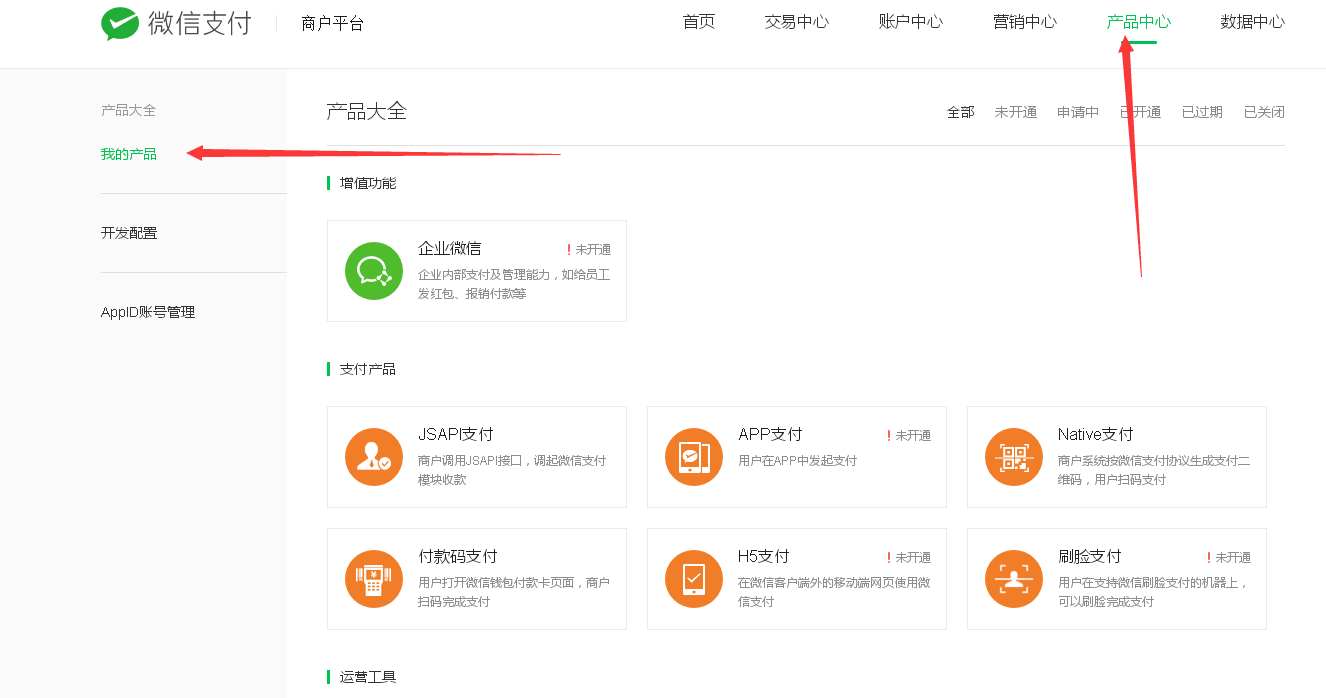This screenshot has height=698, width=1326.
Task: Click the APP支付 description 用户在APP中发起支付
Action: pos(797,461)
